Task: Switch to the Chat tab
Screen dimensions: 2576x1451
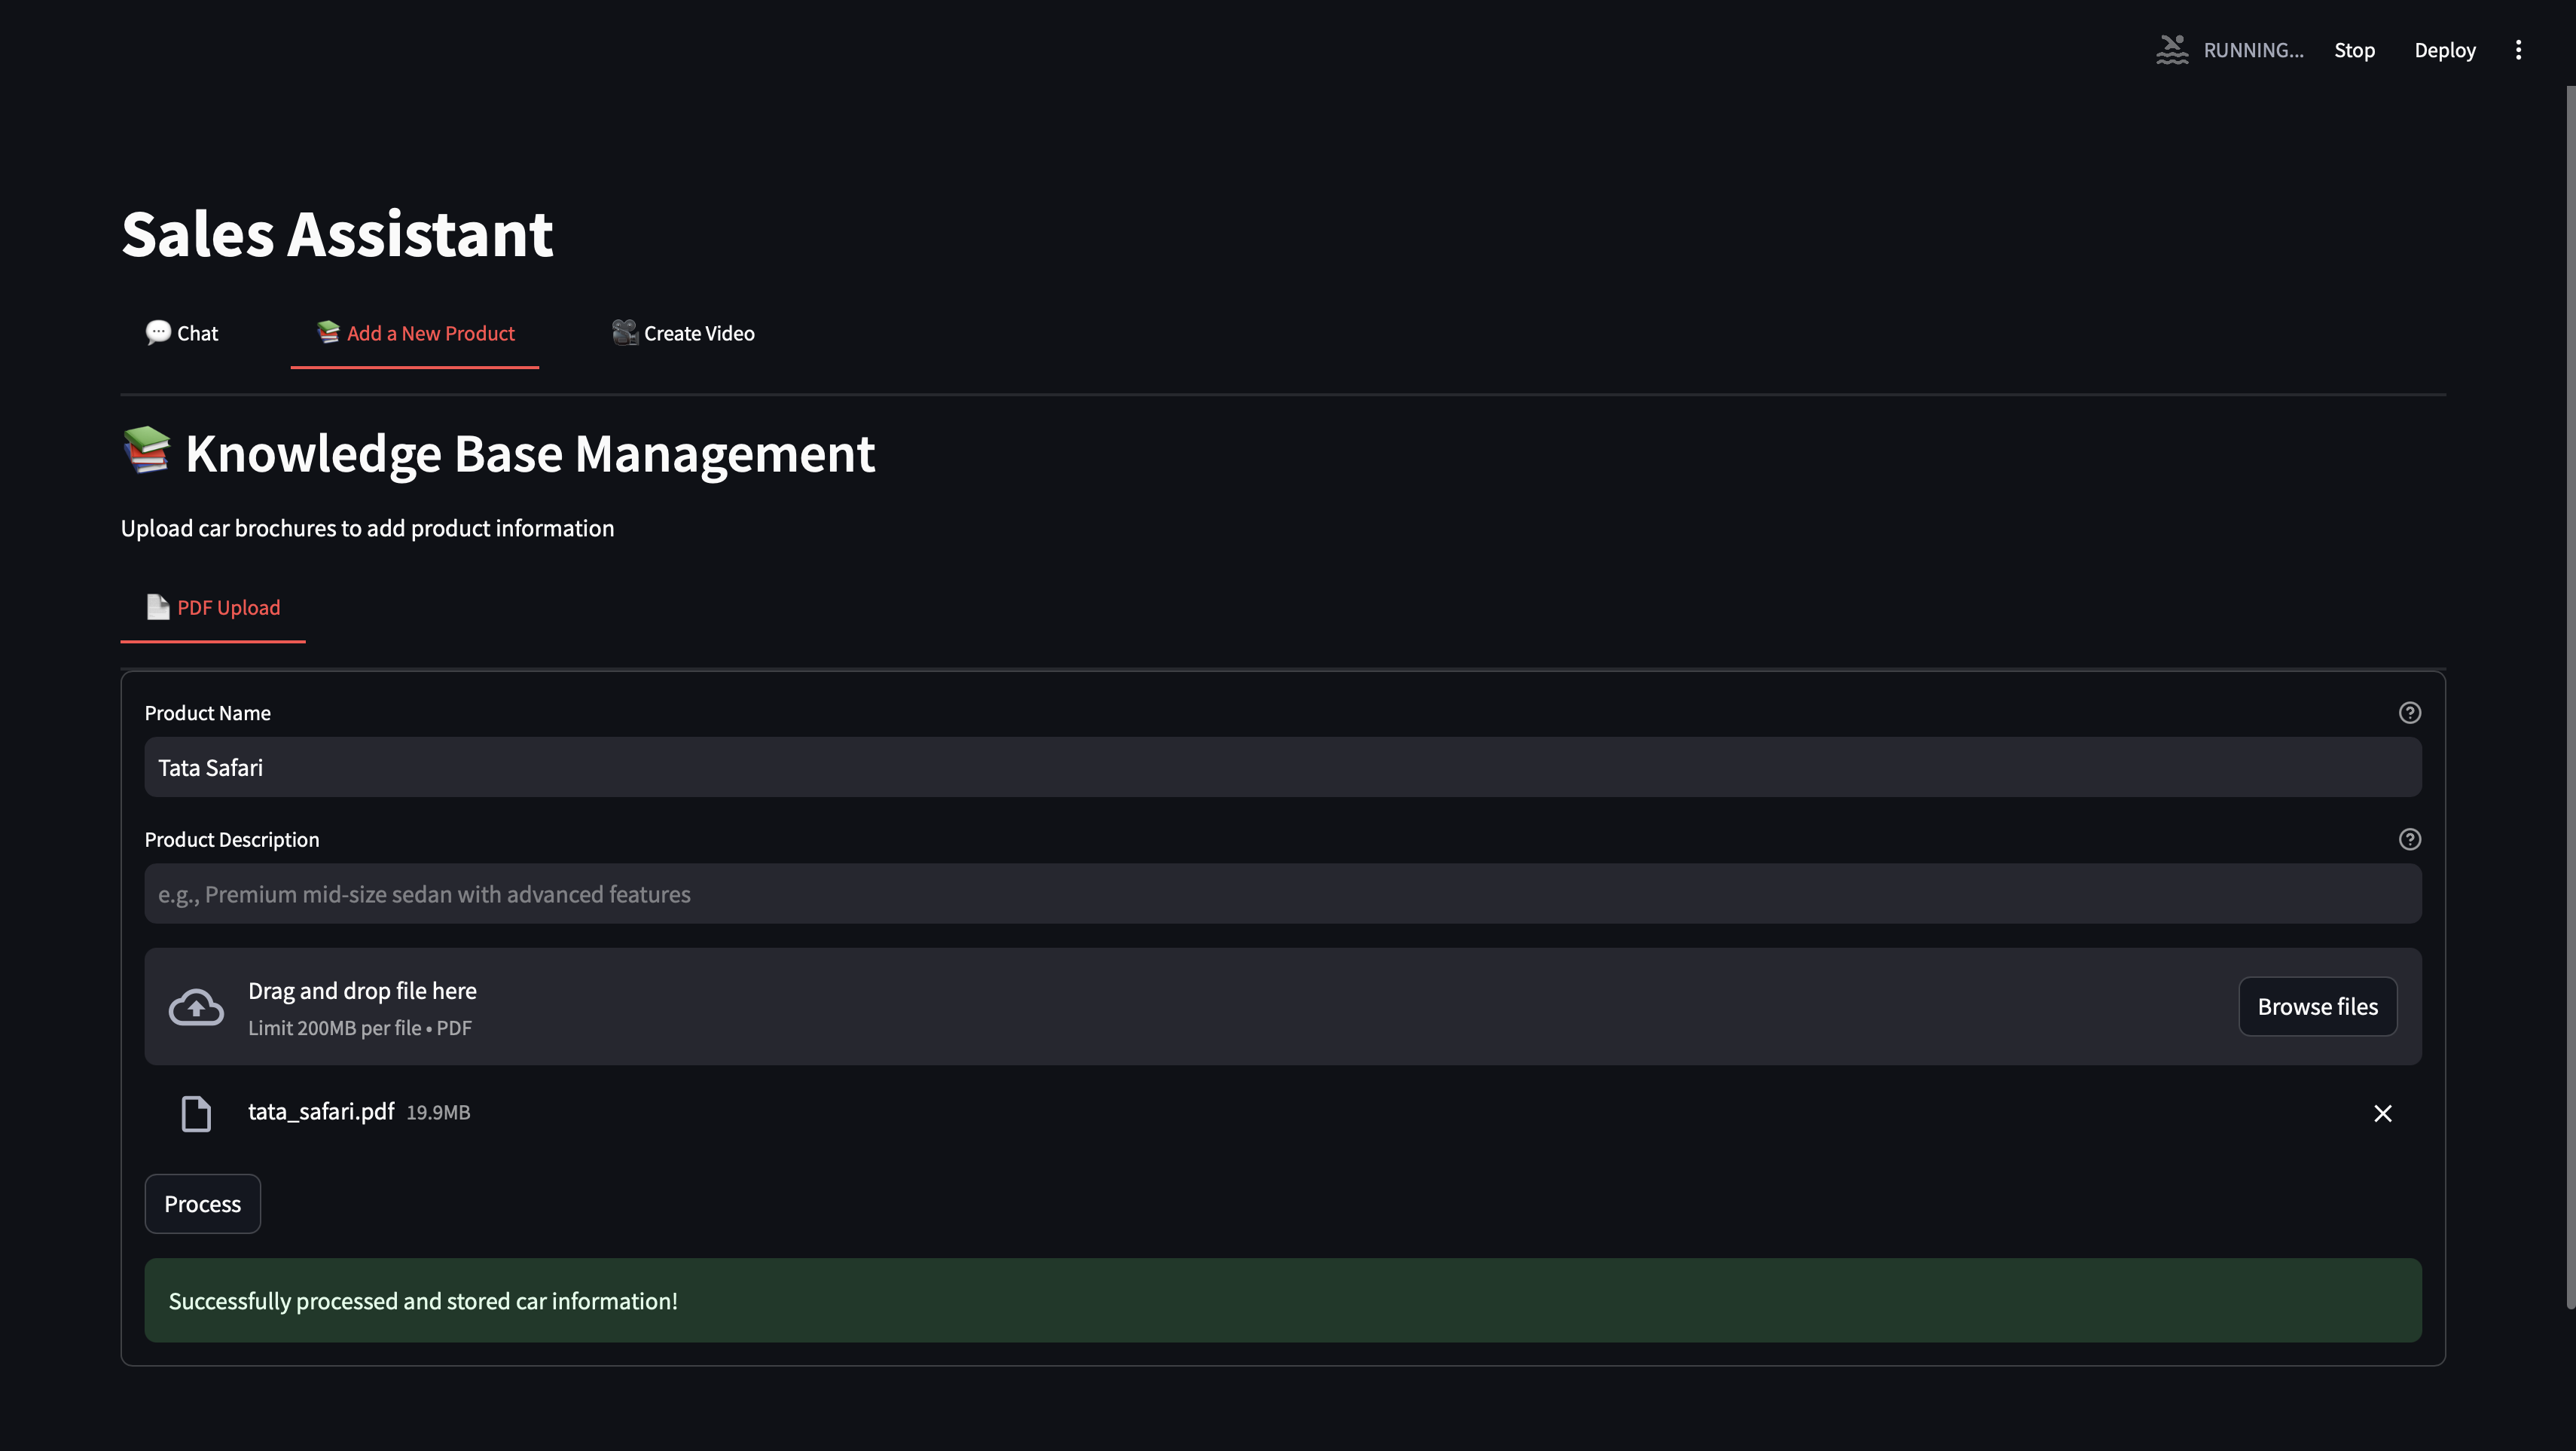Action: tap(182, 334)
